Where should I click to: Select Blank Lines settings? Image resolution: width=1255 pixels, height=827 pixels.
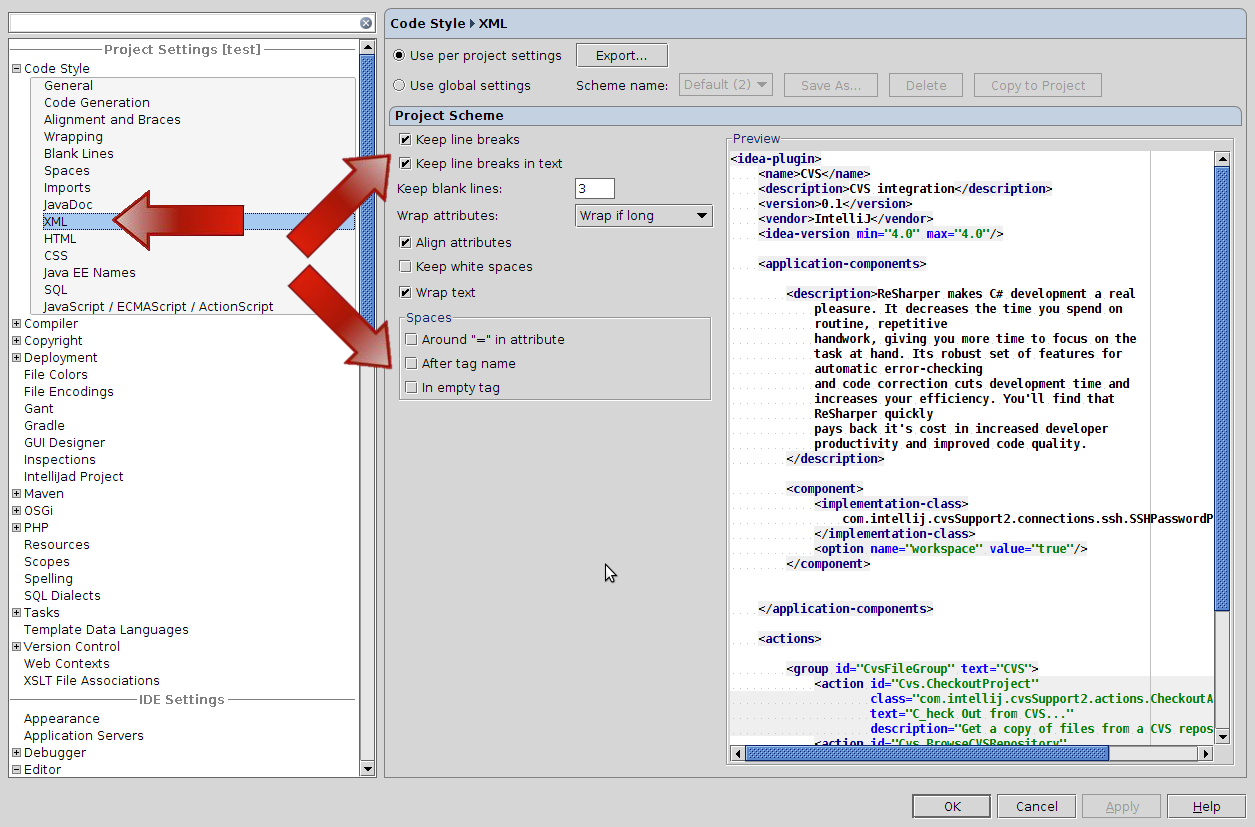[79, 154]
